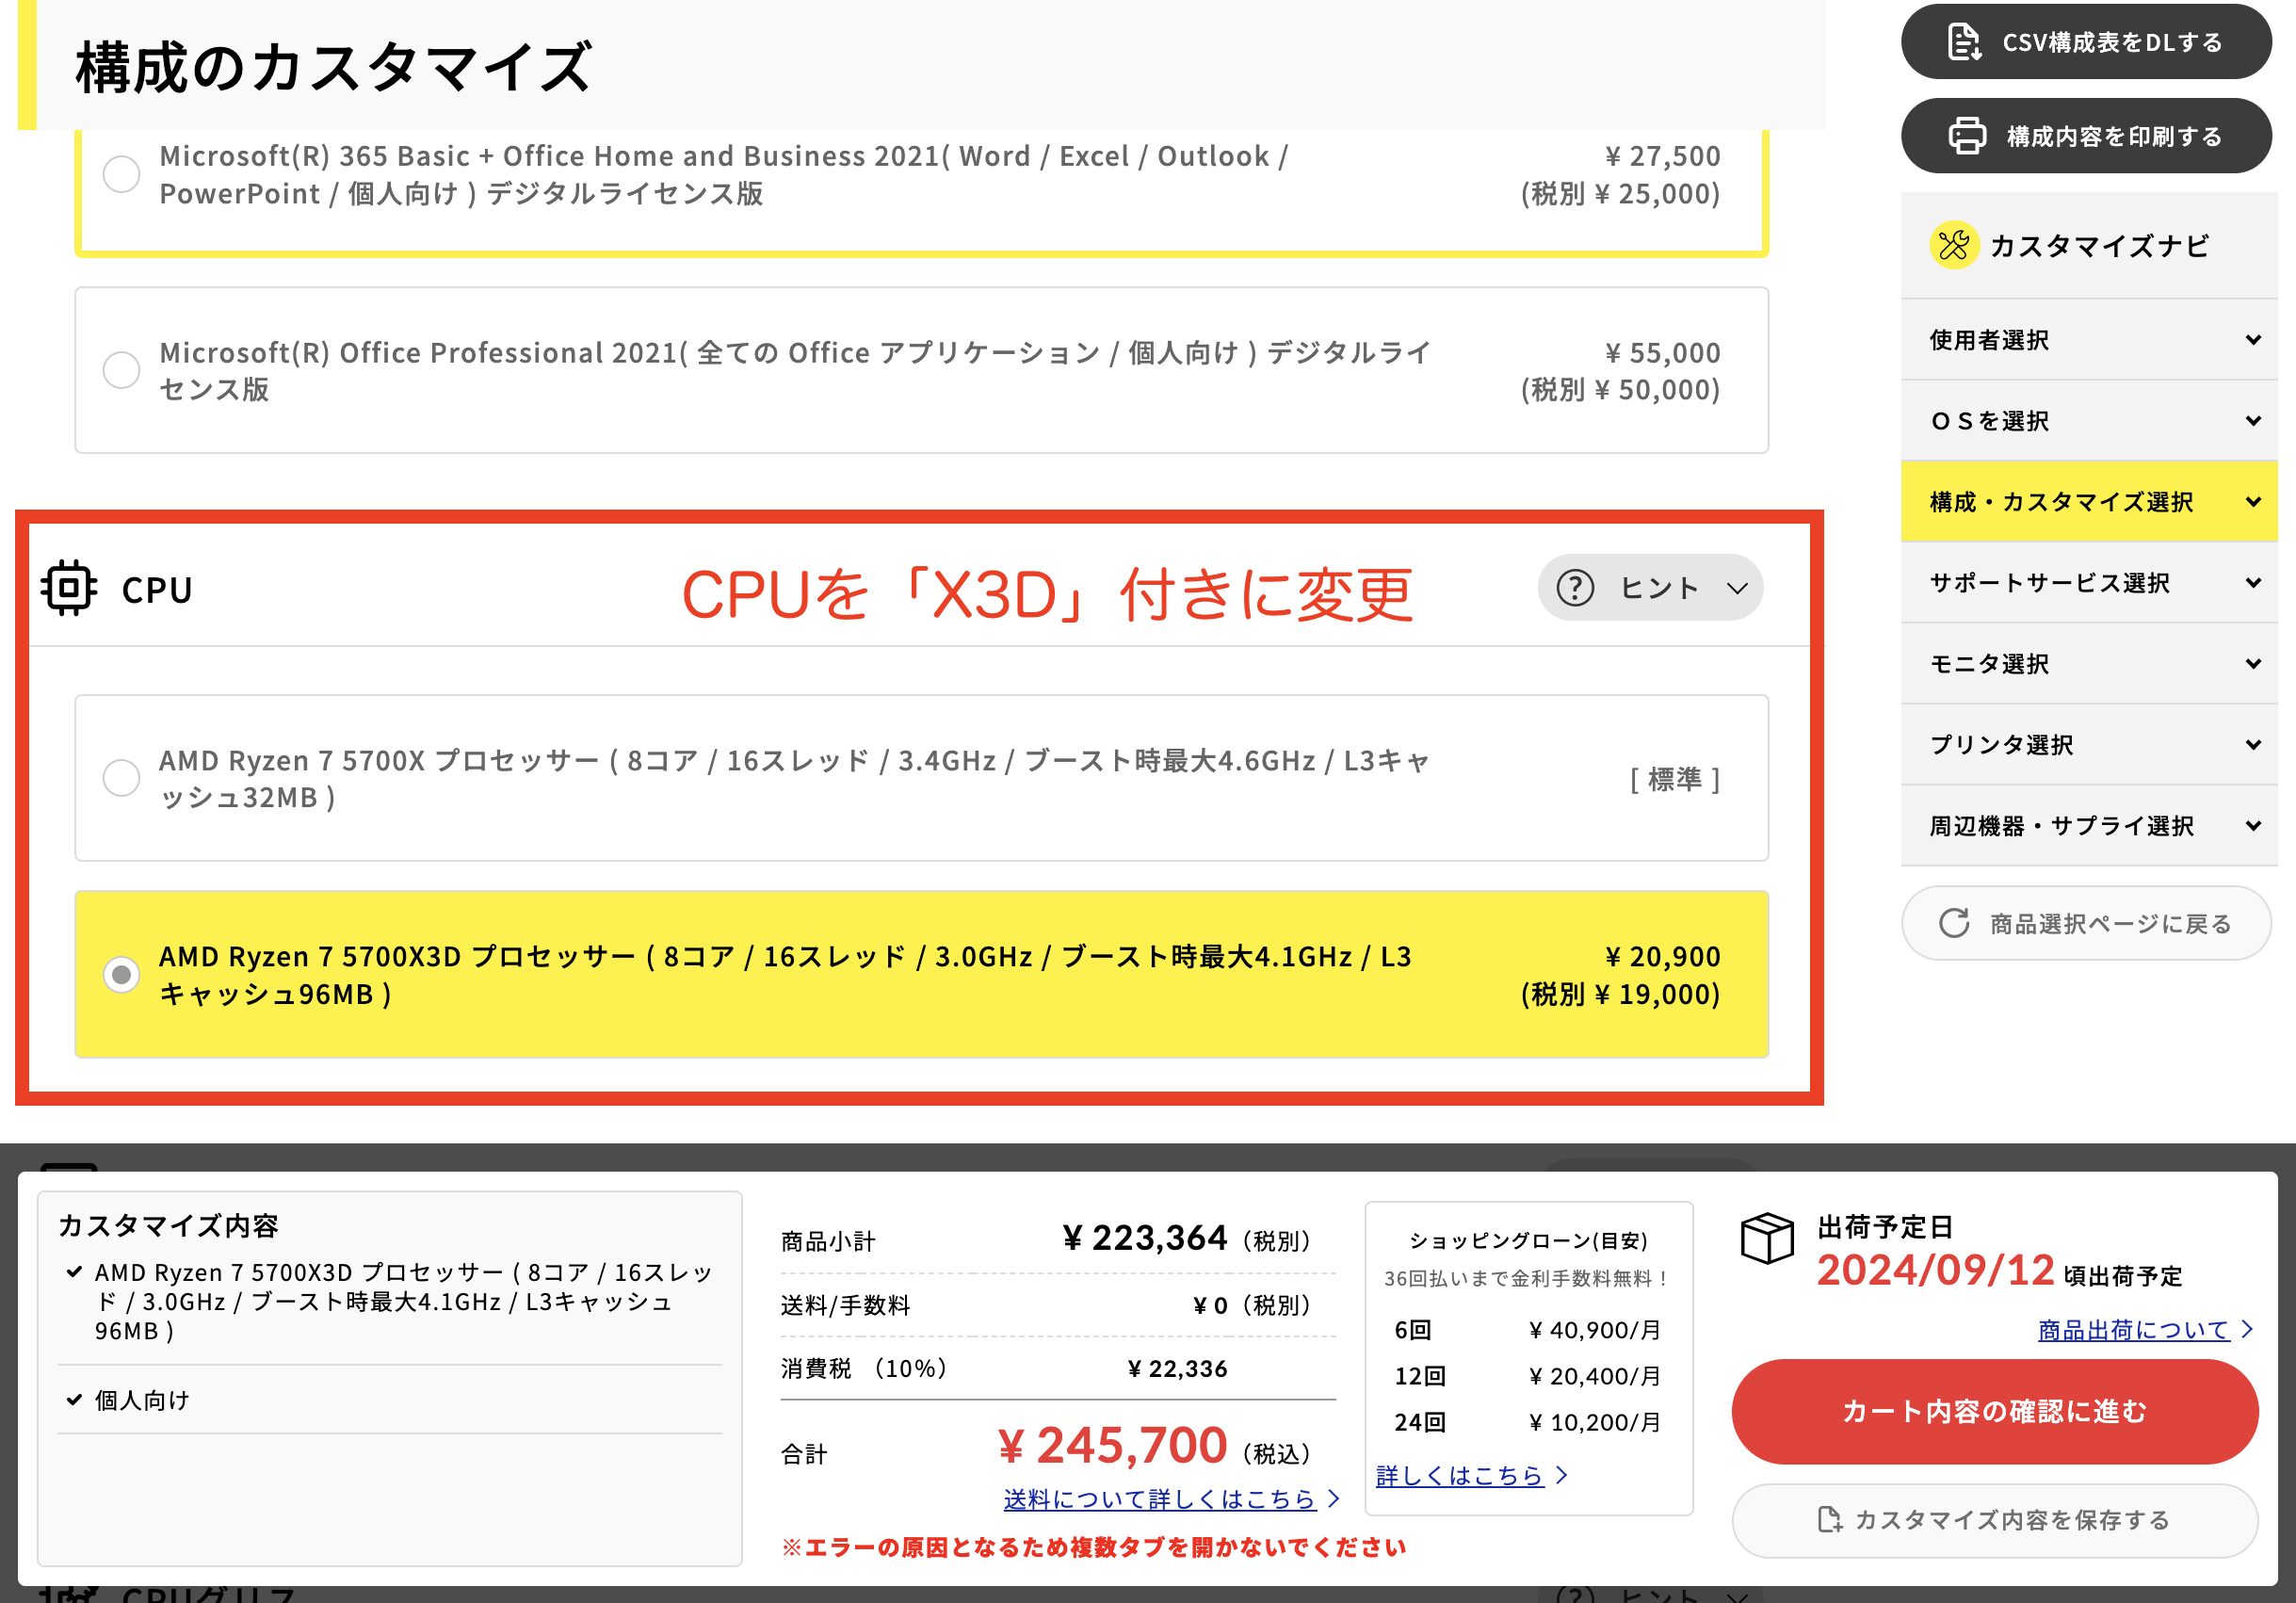2296x1603 pixels.
Task: Open モニタ選択 navi item
Action: [x=2088, y=663]
